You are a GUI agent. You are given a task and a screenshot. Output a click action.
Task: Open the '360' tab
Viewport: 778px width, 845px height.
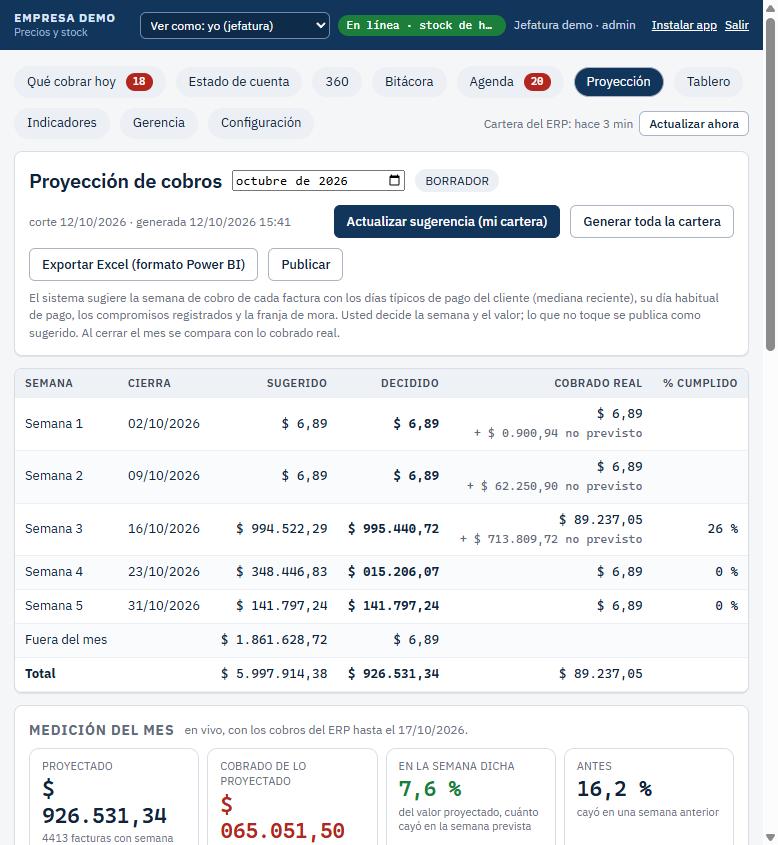337,82
